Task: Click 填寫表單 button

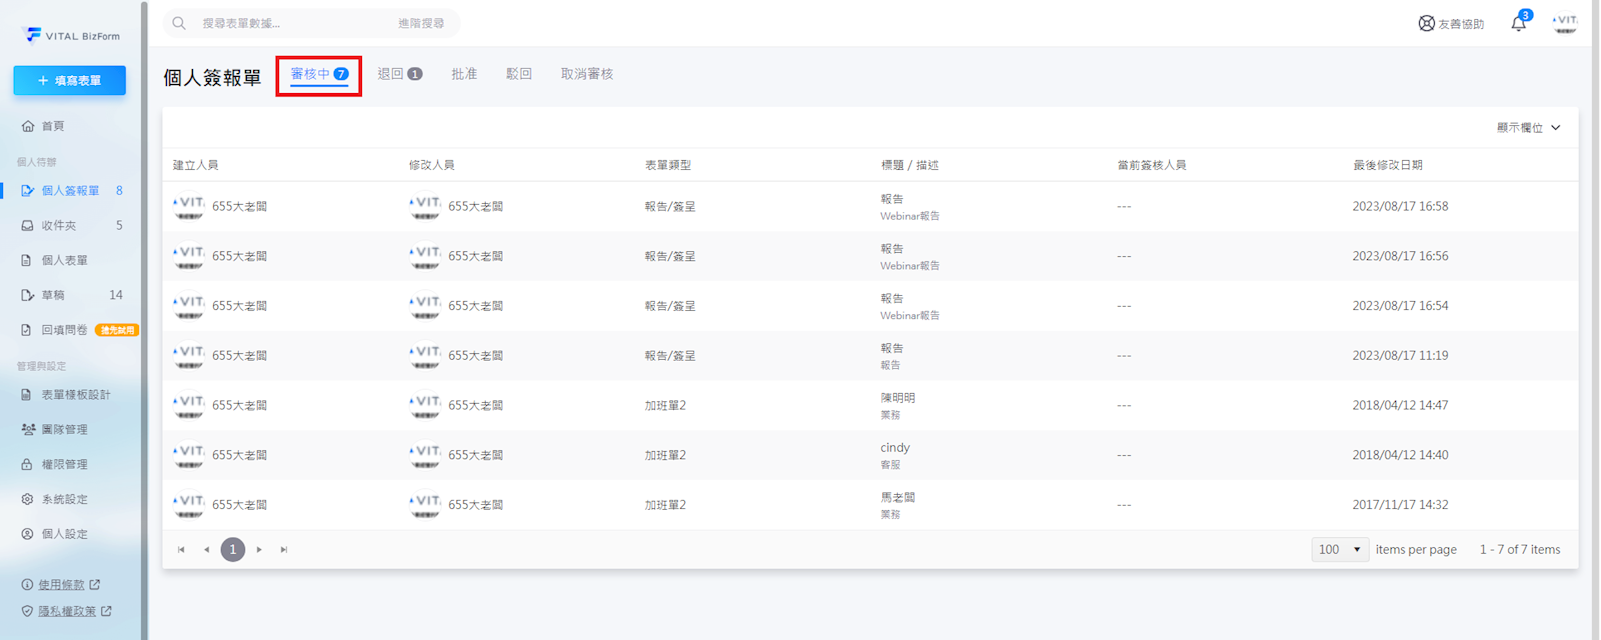Action: [x=70, y=81]
